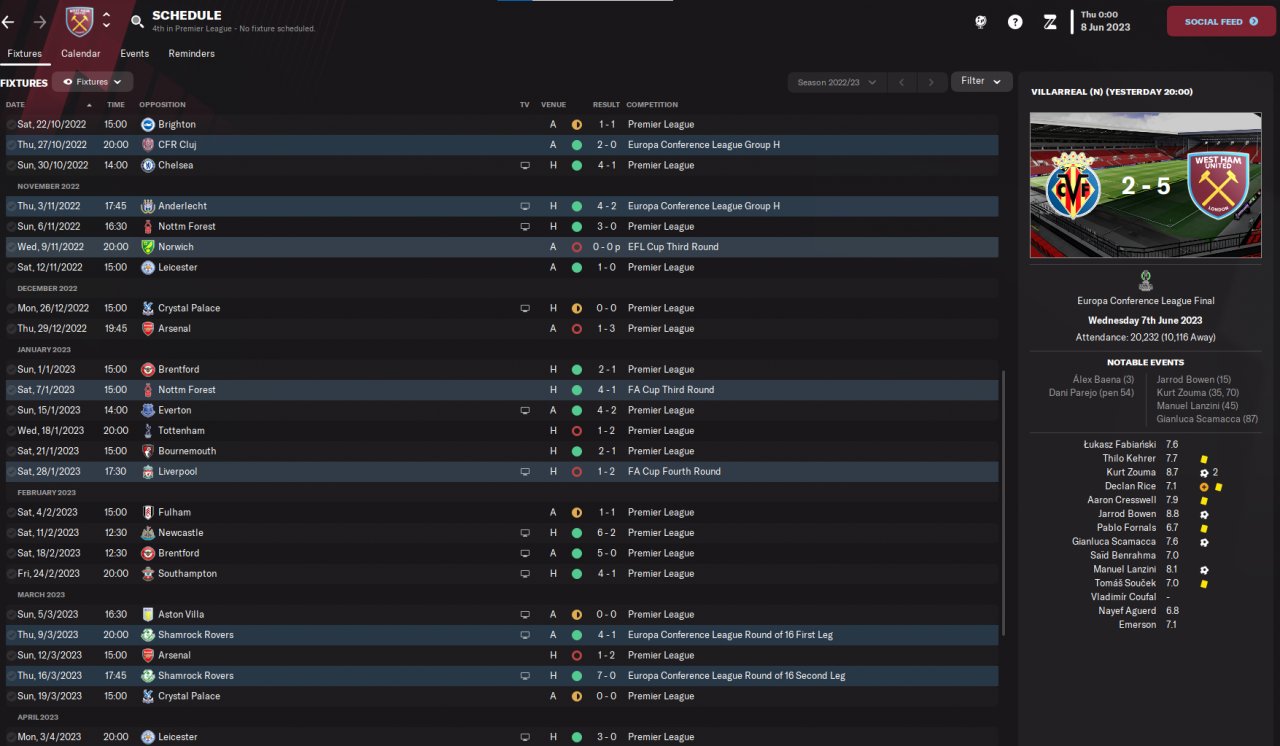This screenshot has width=1280, height=746.
Task: Open the search magnifier icon
Action: tap(137, 21)
